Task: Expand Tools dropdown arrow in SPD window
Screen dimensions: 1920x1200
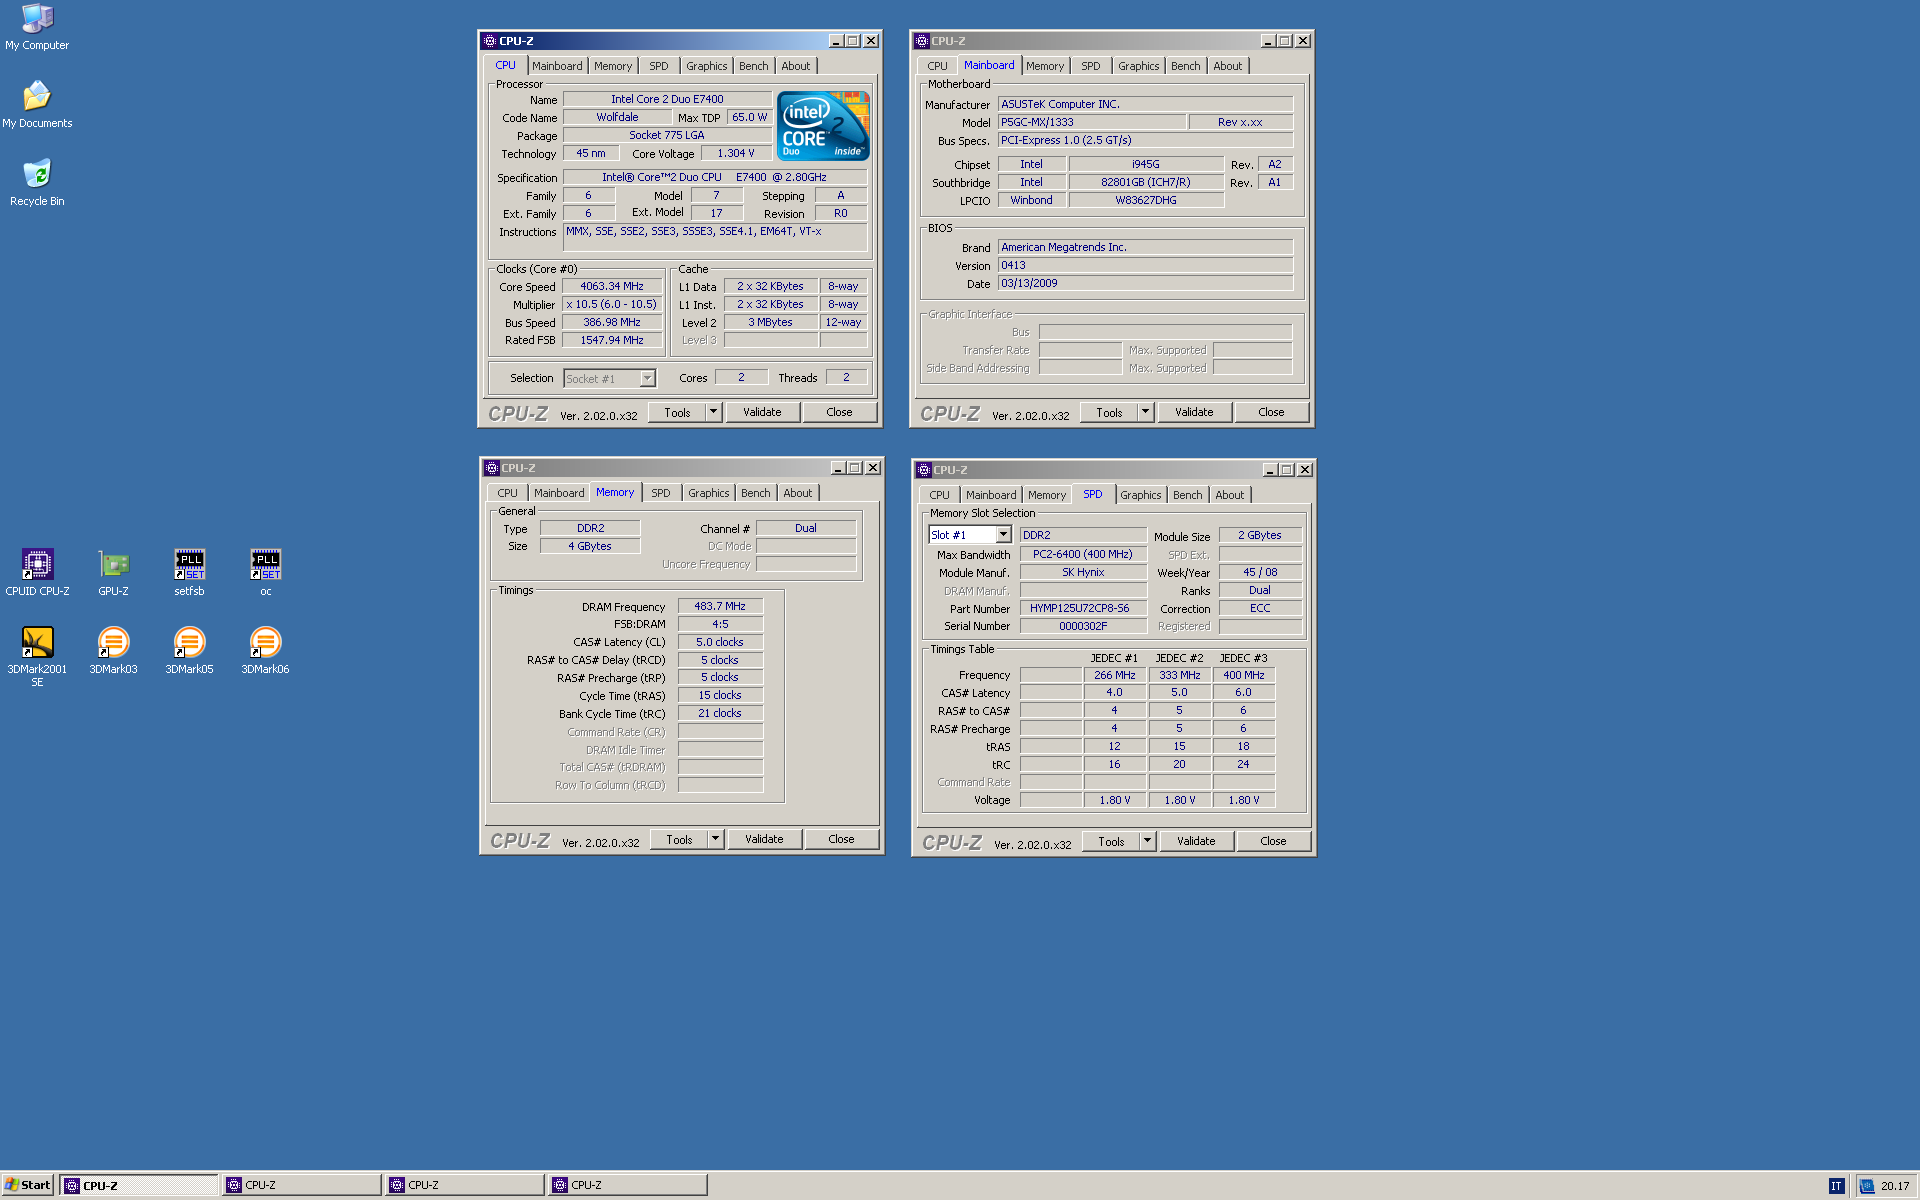Action: pyautogui.click(x=1147, y=841)
